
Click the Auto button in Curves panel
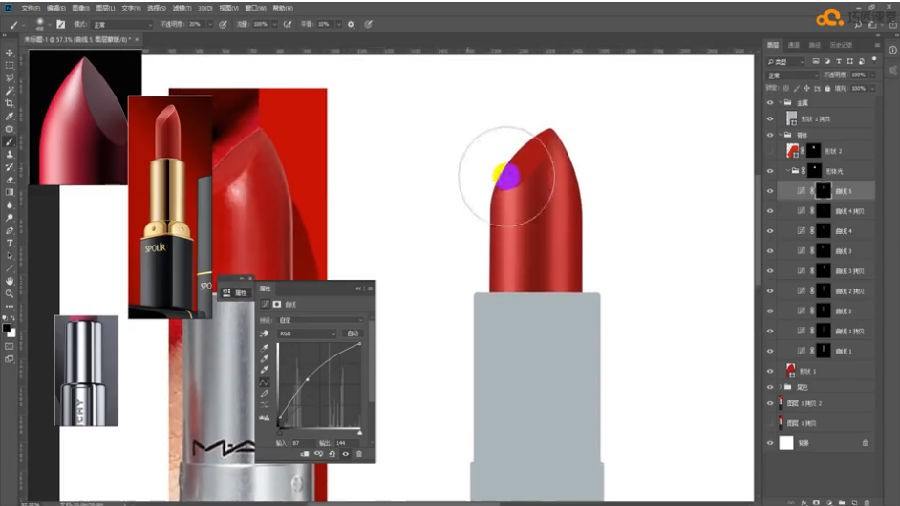coord(352,333)
